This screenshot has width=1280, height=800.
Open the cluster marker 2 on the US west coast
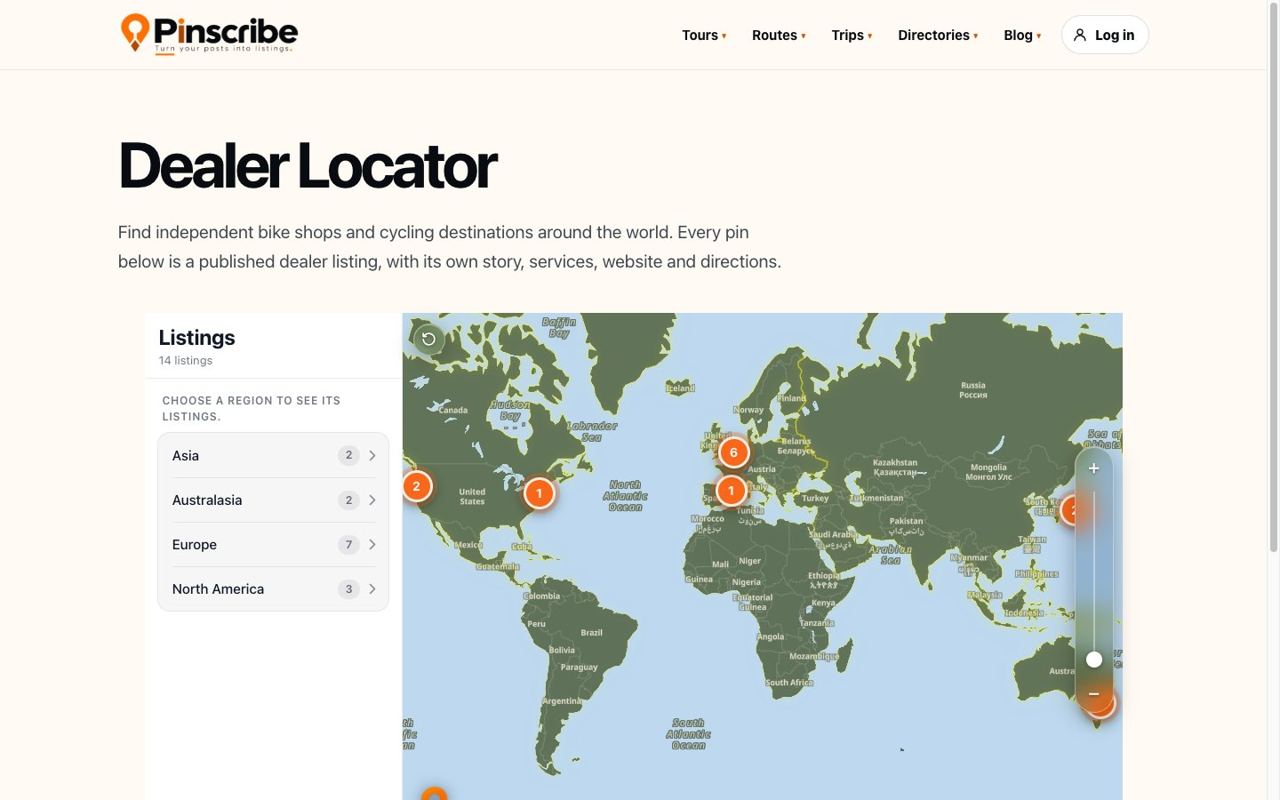[x=417, y=486]
